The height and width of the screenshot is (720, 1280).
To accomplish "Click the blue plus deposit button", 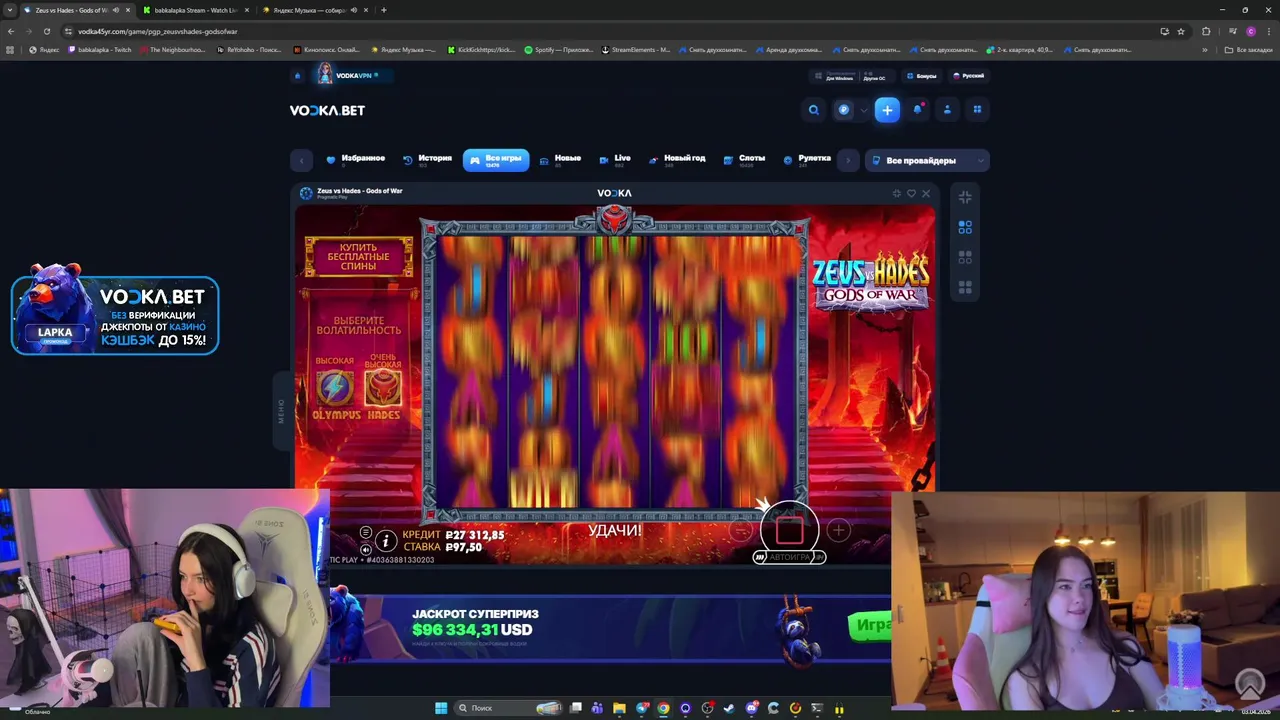I will (x=887, y=110).
